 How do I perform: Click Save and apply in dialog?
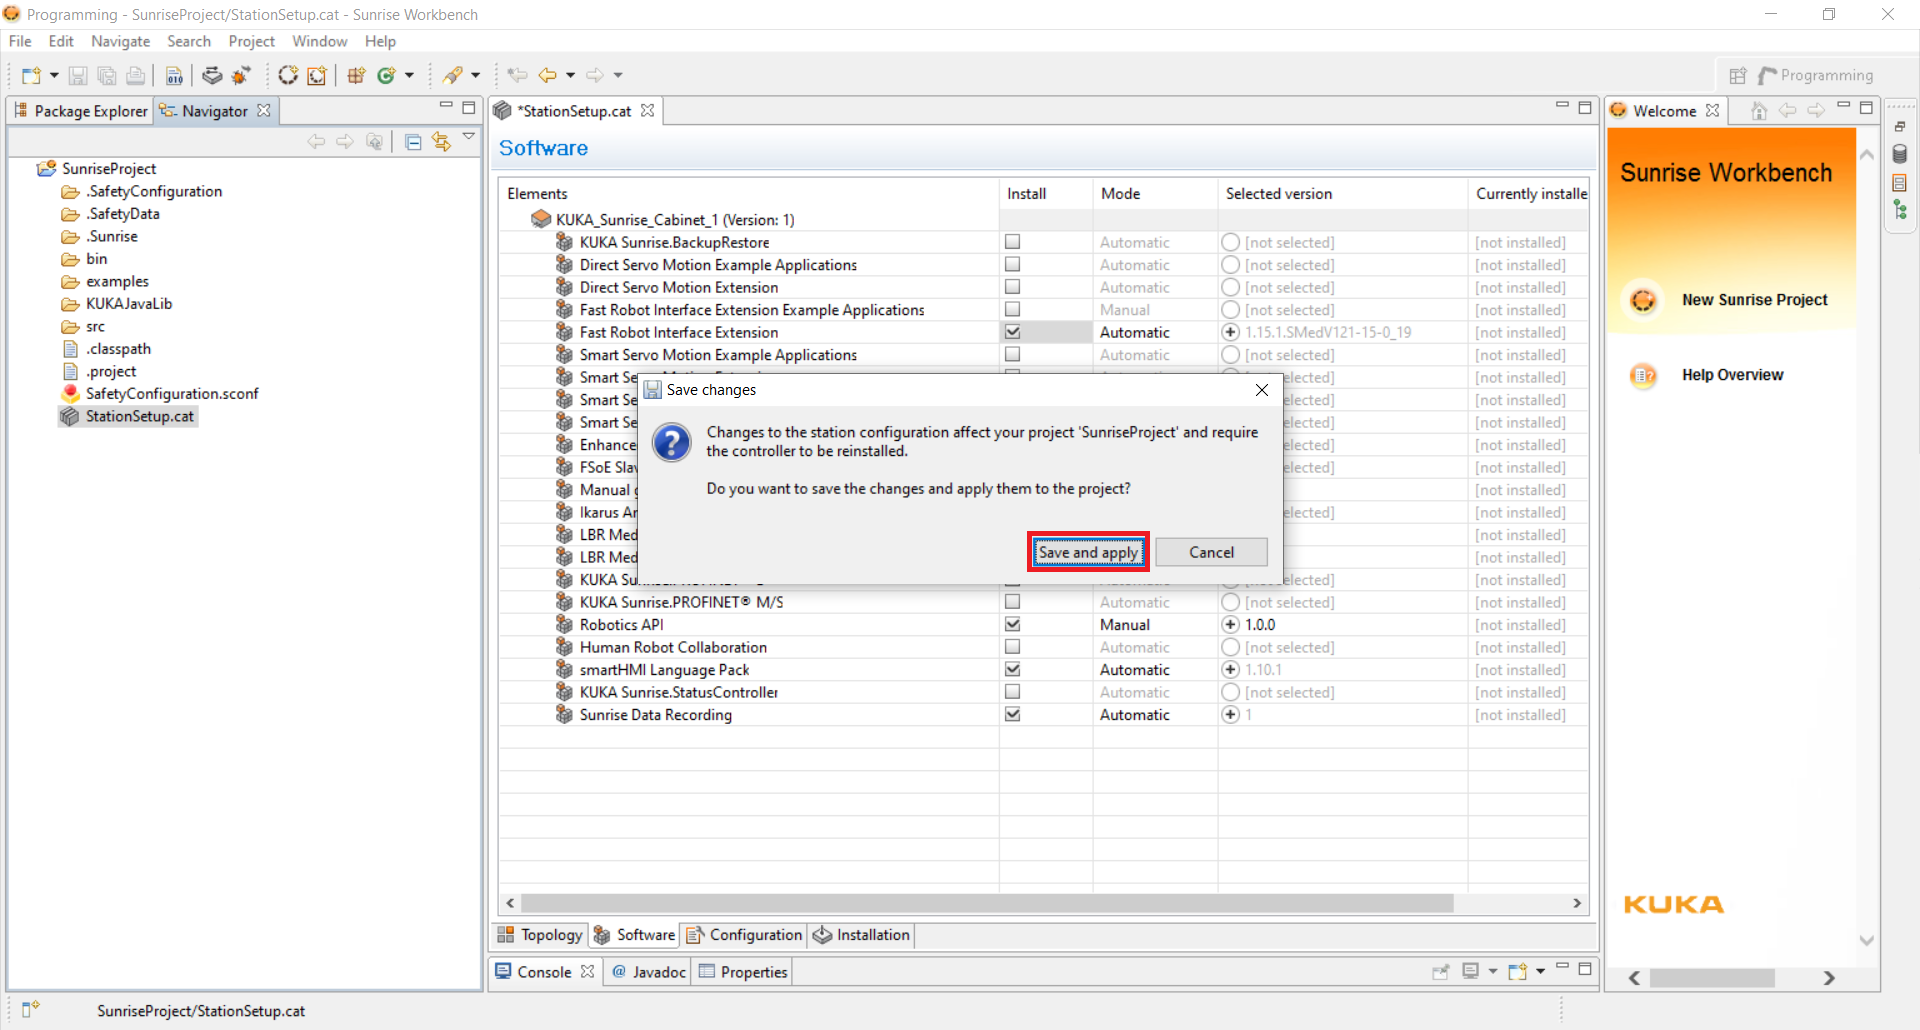pos(1088,552)
